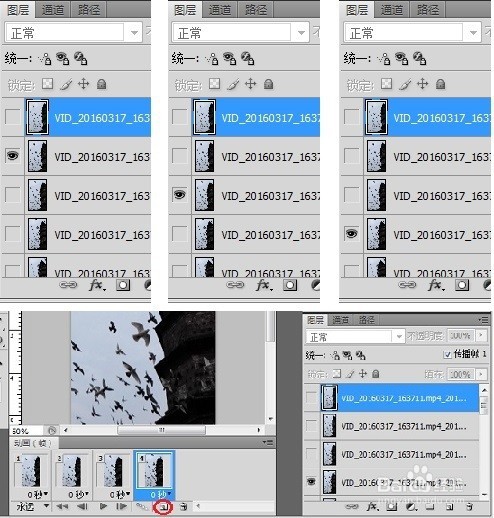The width and height of the screenshot is (494, 518).
Task: Show second layer visibility box in middle panel
Action: 180,156
